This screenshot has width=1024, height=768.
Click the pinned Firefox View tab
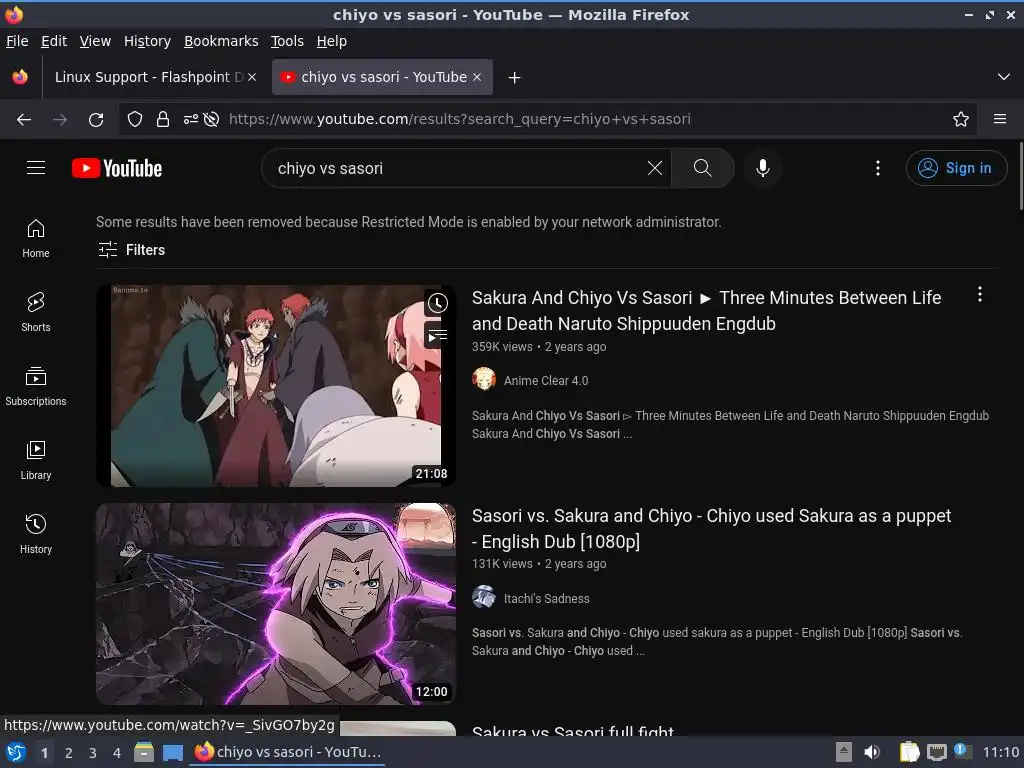(20, 77)
